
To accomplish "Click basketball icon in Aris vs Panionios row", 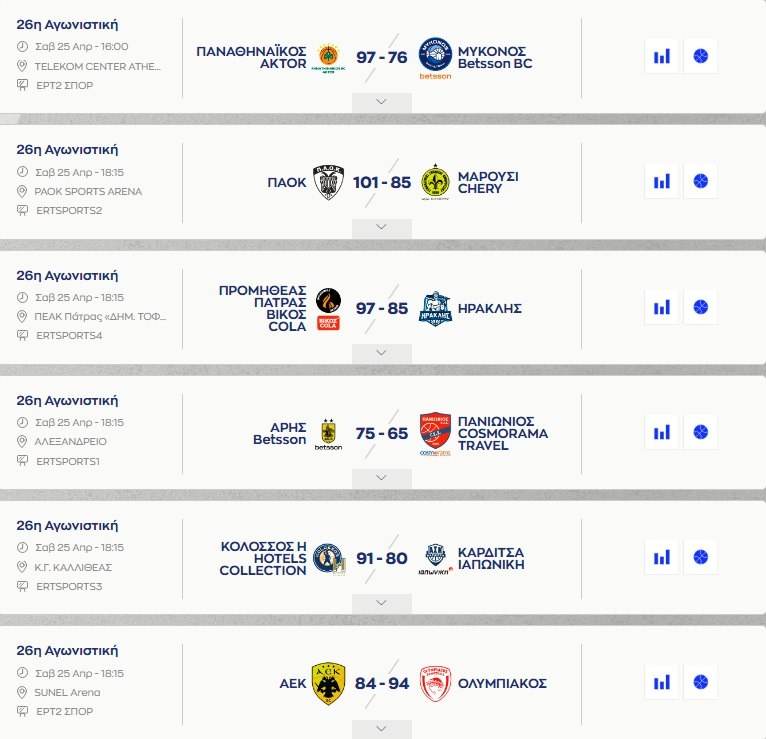I will pyautogui.click(x=701, y=432).
